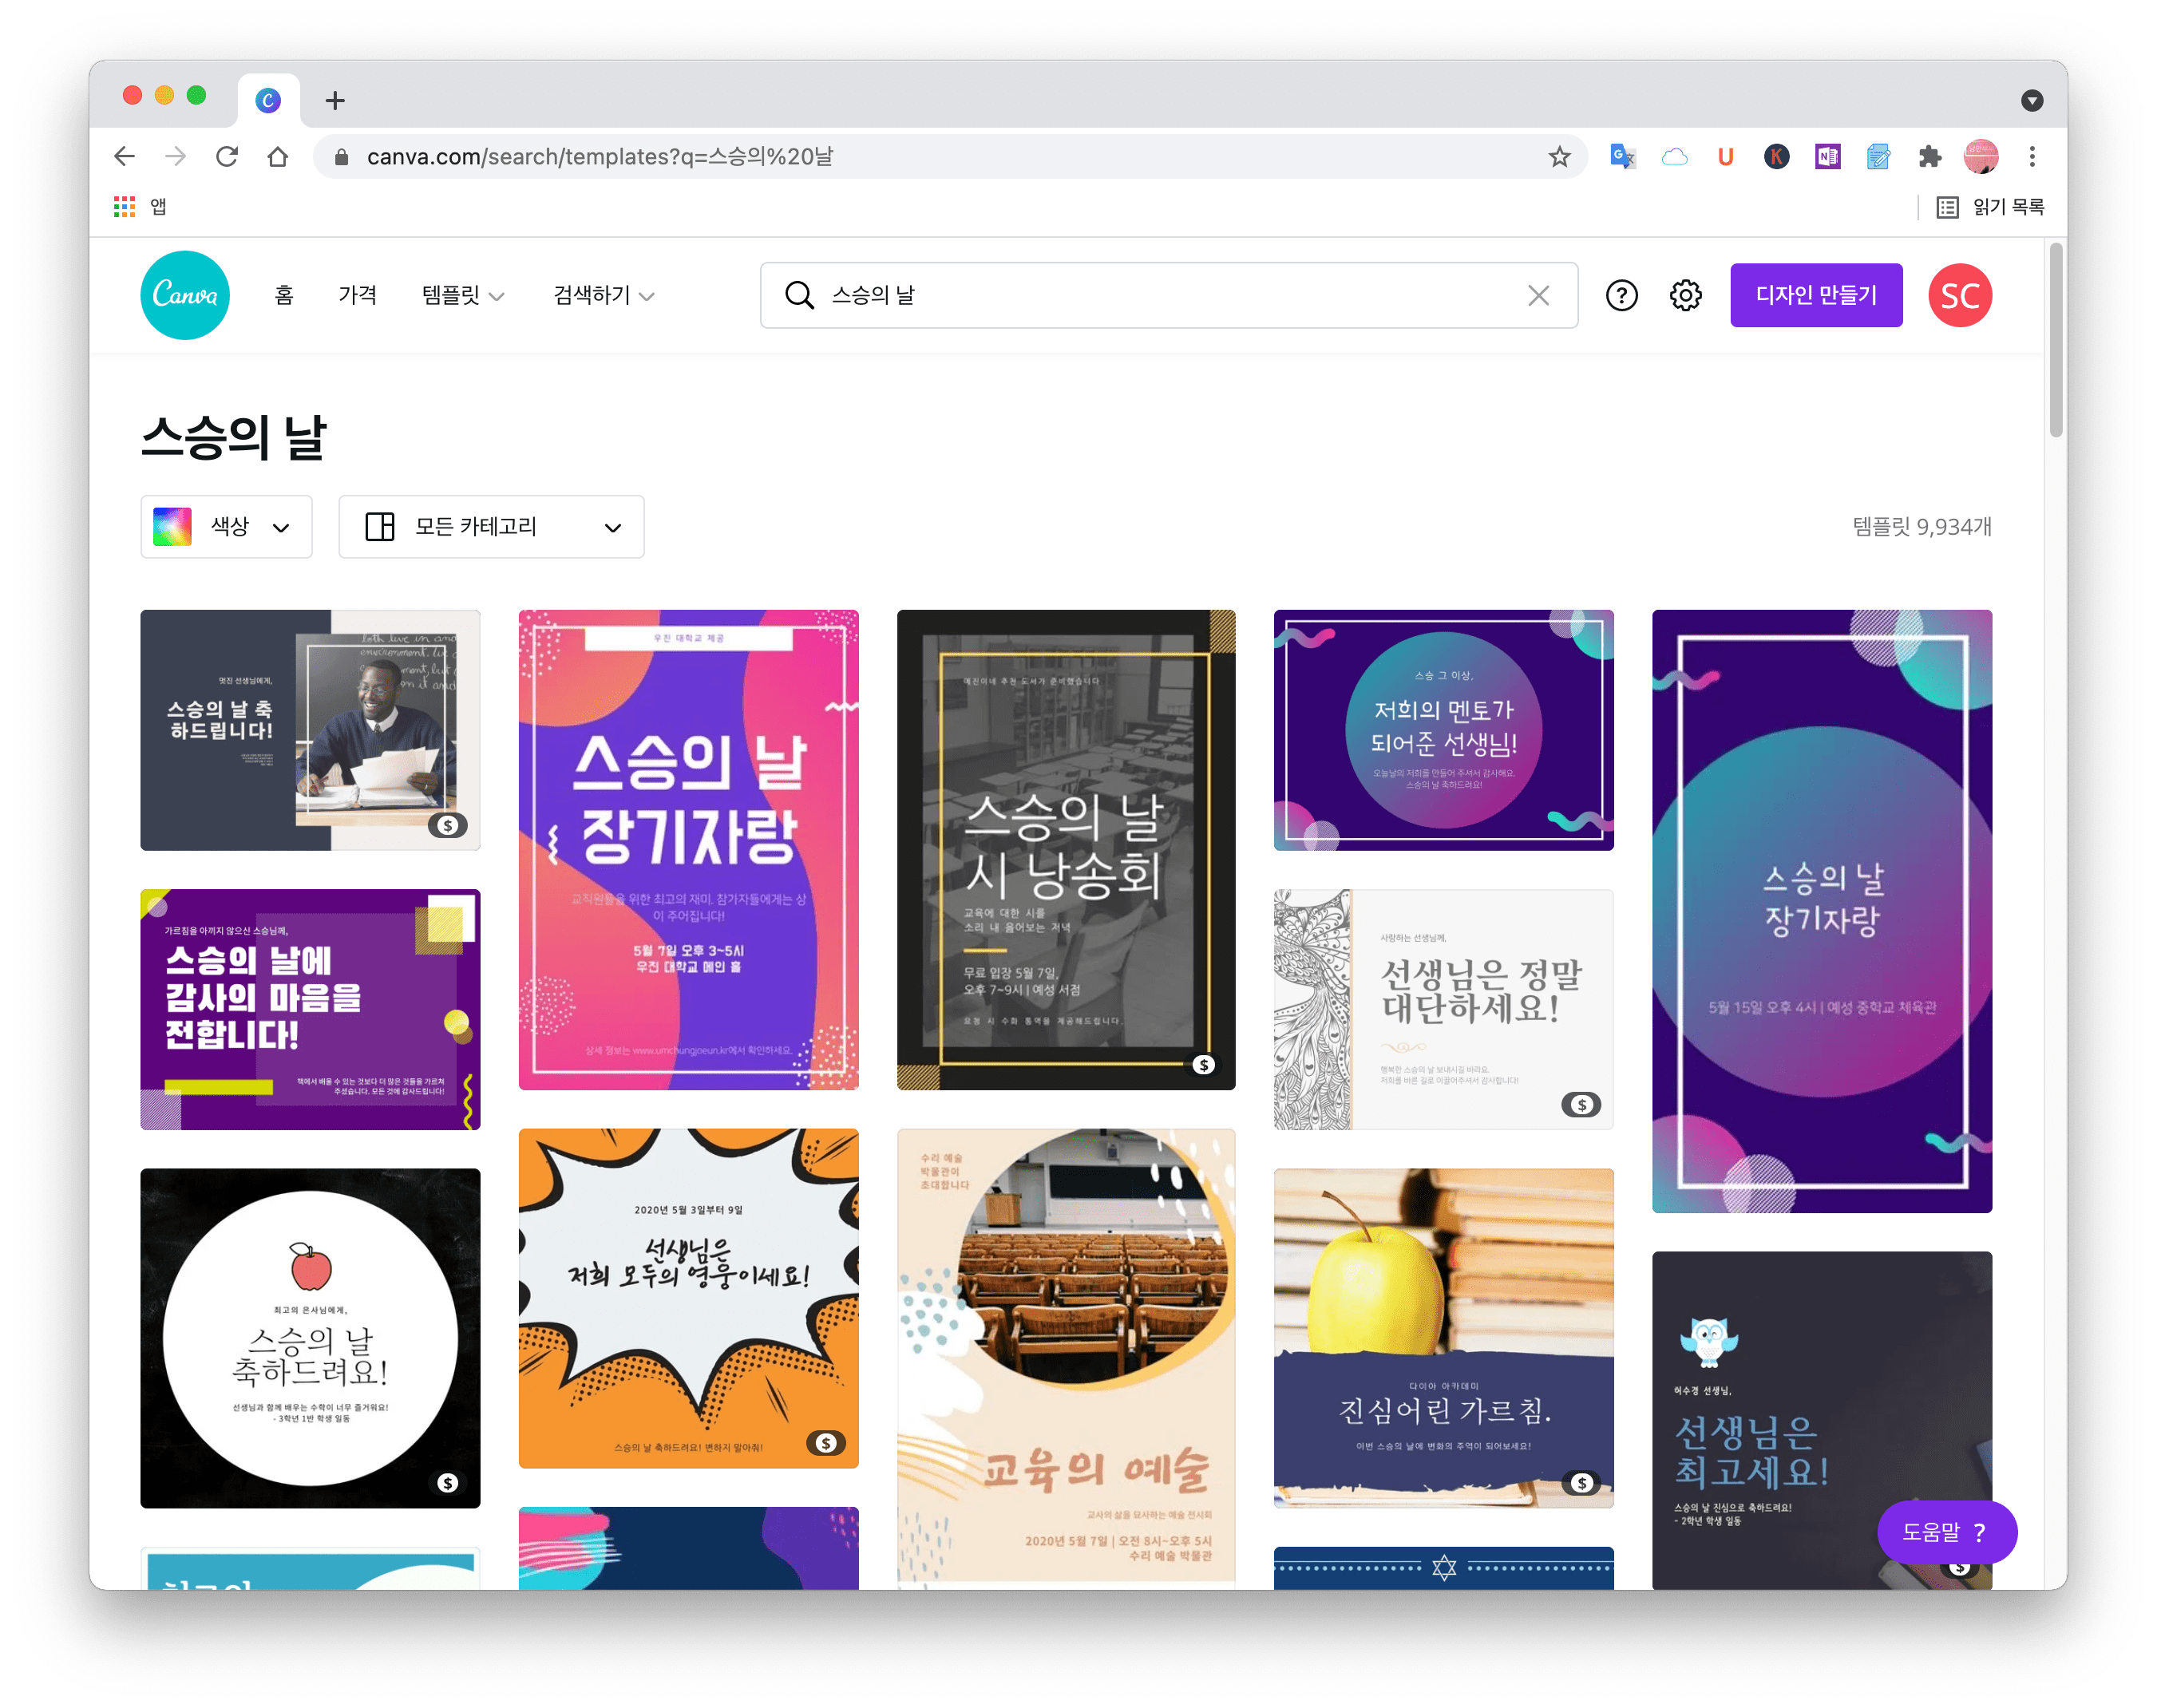Click the Canva logo
The image size is (2157, 1708).
click(x=185, y=295)
